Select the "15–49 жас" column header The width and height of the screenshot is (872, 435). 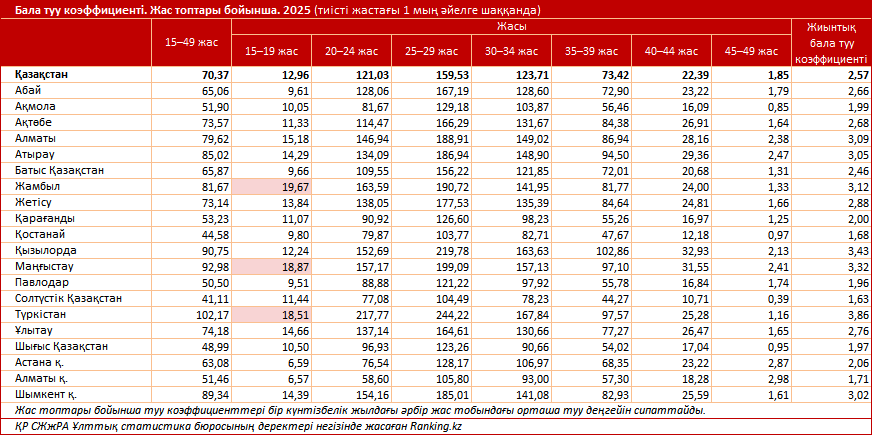pos(191,42)
